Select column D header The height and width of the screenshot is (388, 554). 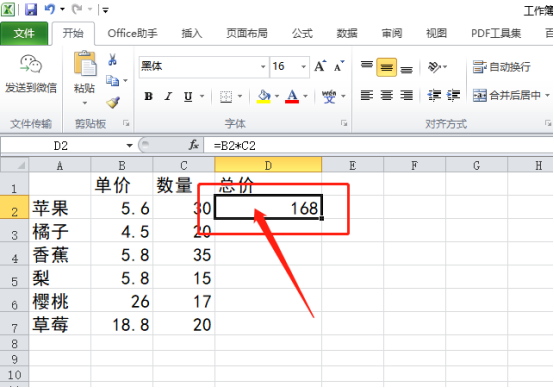[x=268, y=165]
